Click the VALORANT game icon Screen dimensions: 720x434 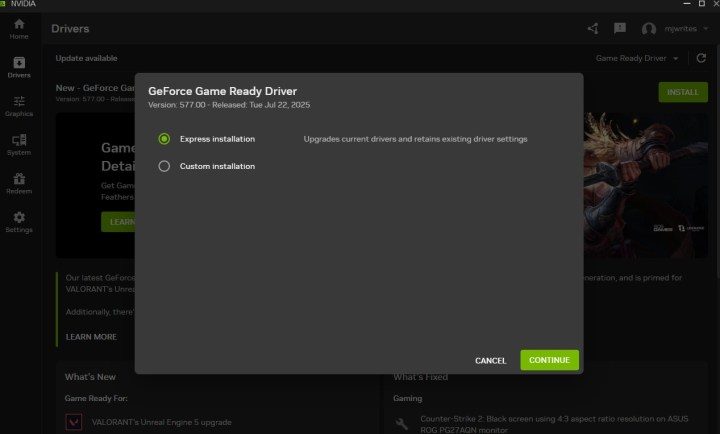pos(74,422)
